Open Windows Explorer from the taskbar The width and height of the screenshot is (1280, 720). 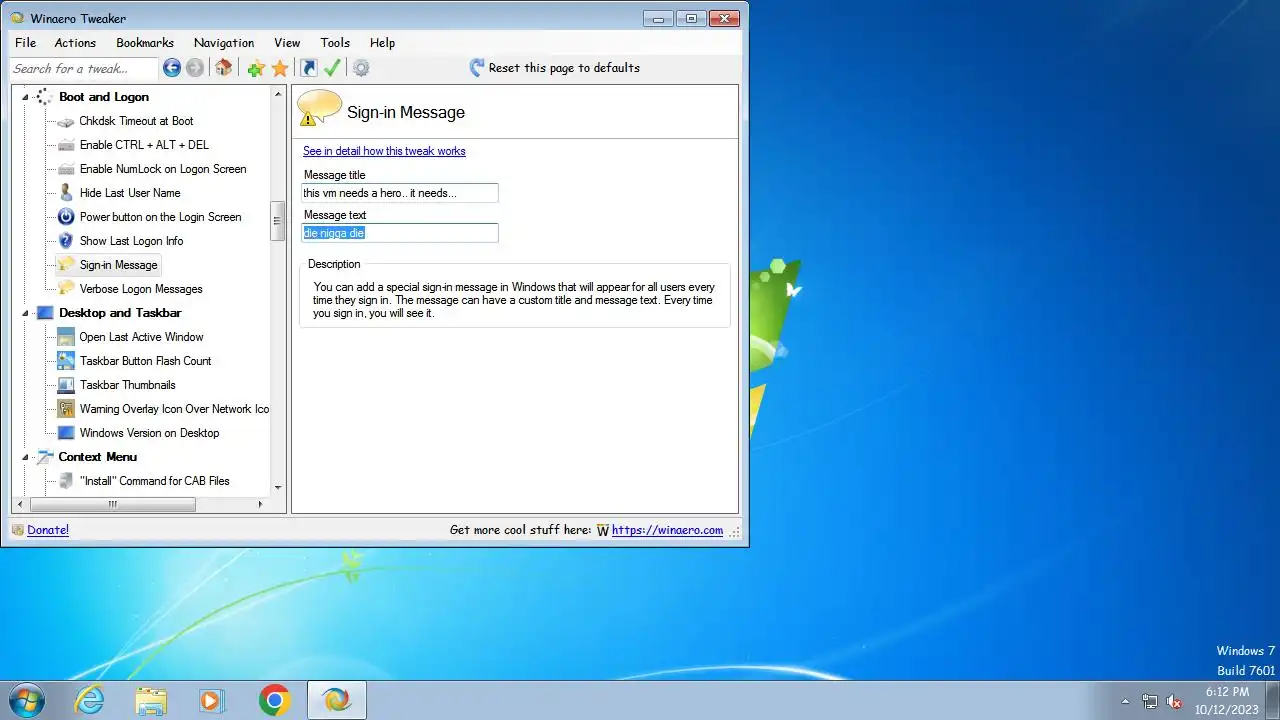pyautogui.click(x=151, y=700)
